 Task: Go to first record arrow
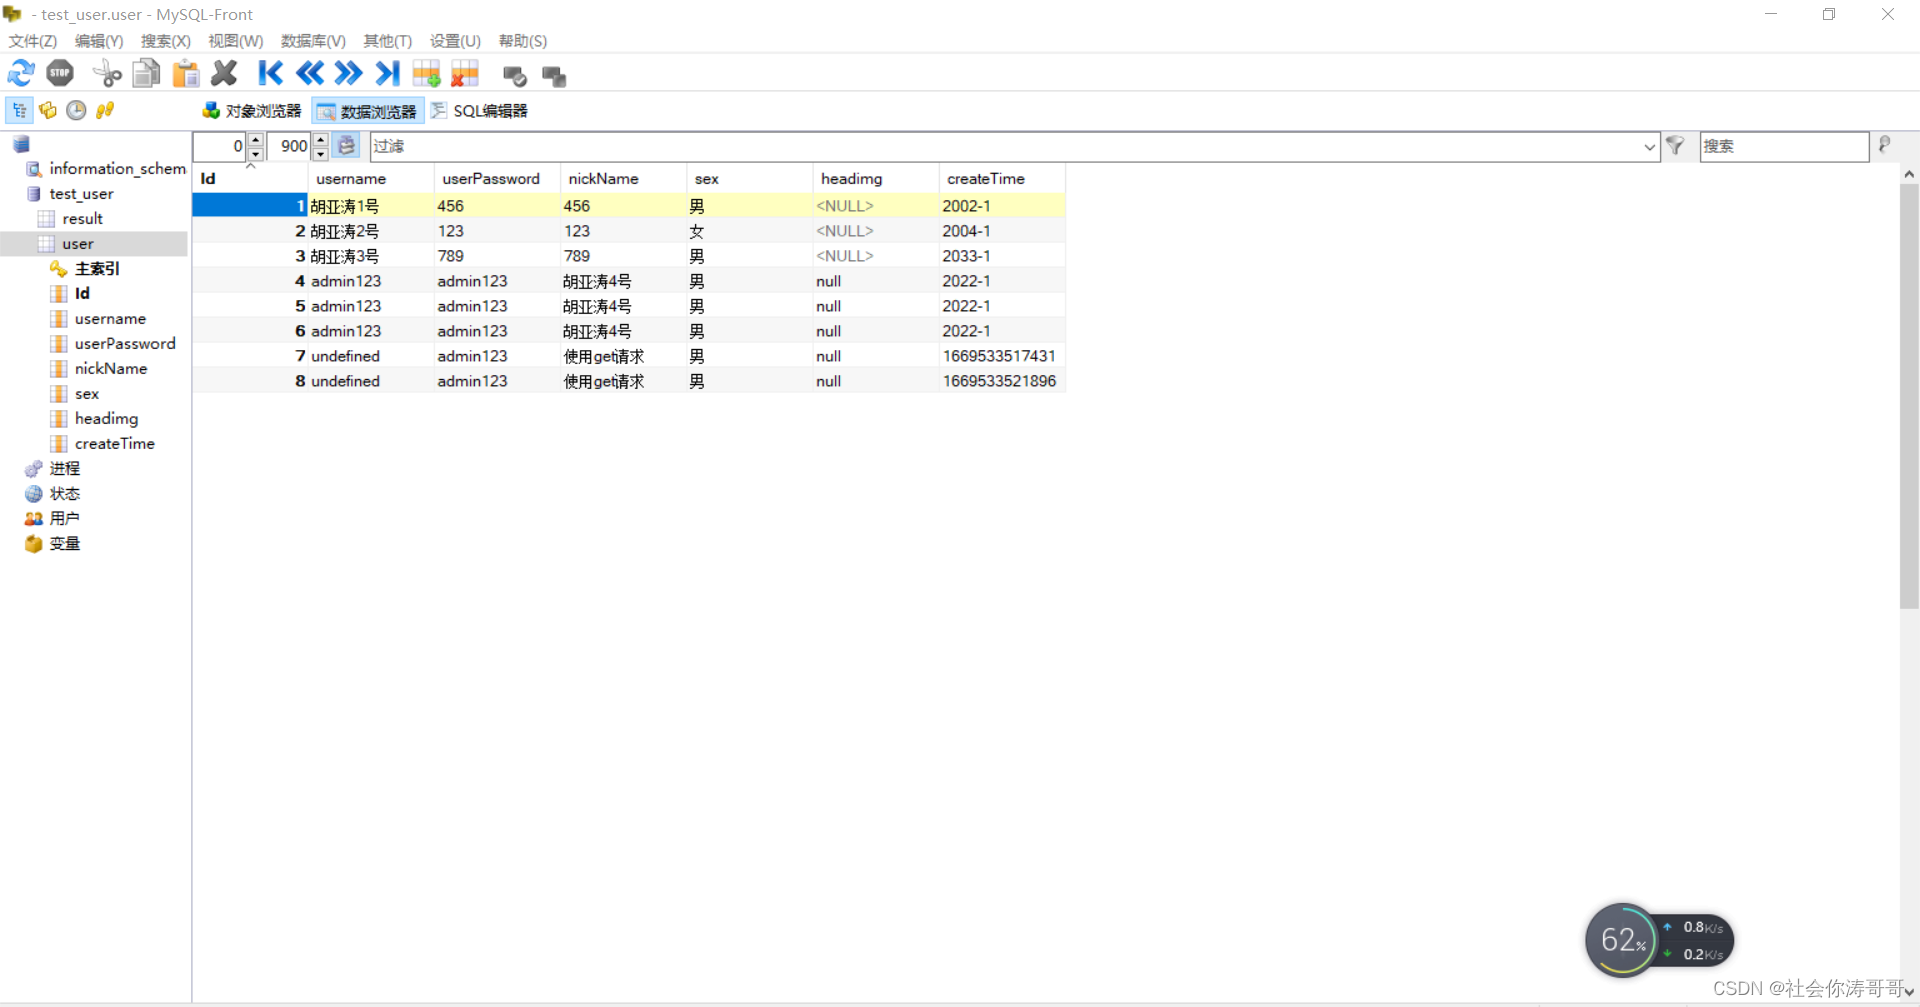pyautogui.click(x=270, y=73)
